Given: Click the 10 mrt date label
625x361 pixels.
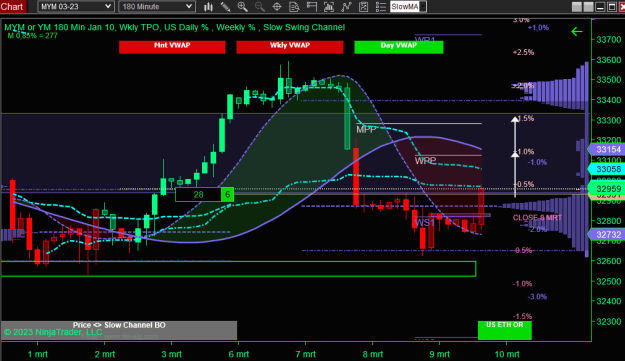Looking at the screenshot, I should pos(507,354).
